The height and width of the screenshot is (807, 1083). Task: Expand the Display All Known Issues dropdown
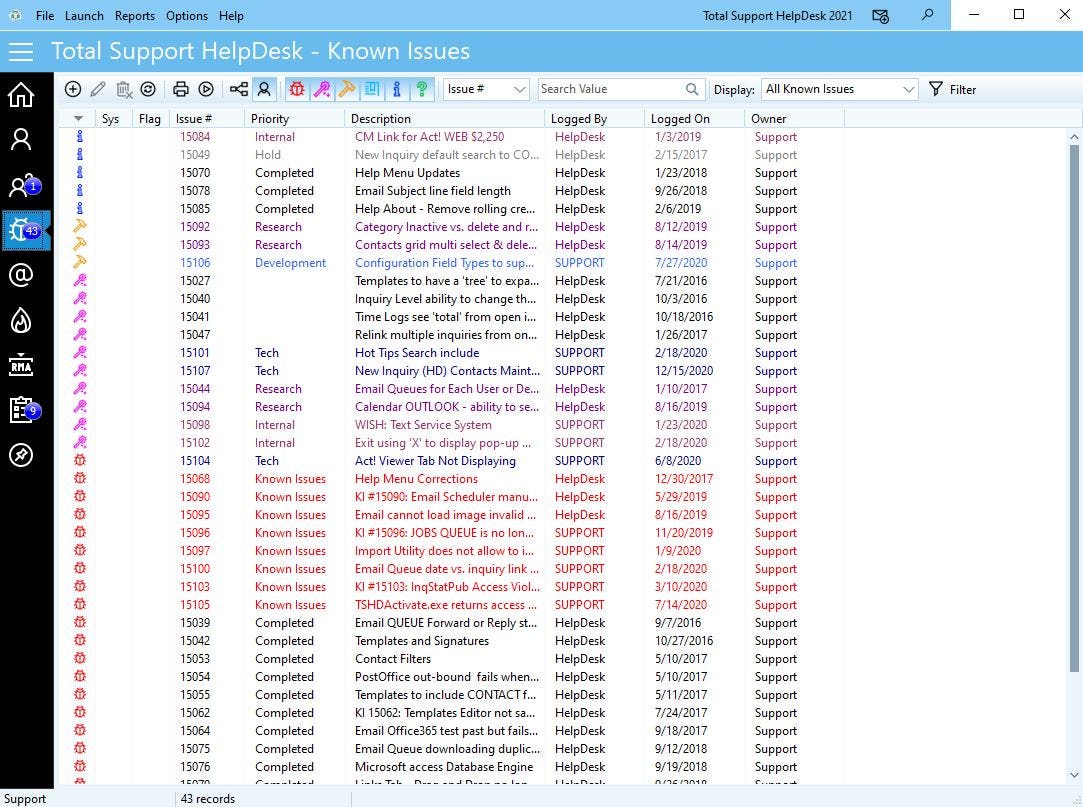[908, 89]
